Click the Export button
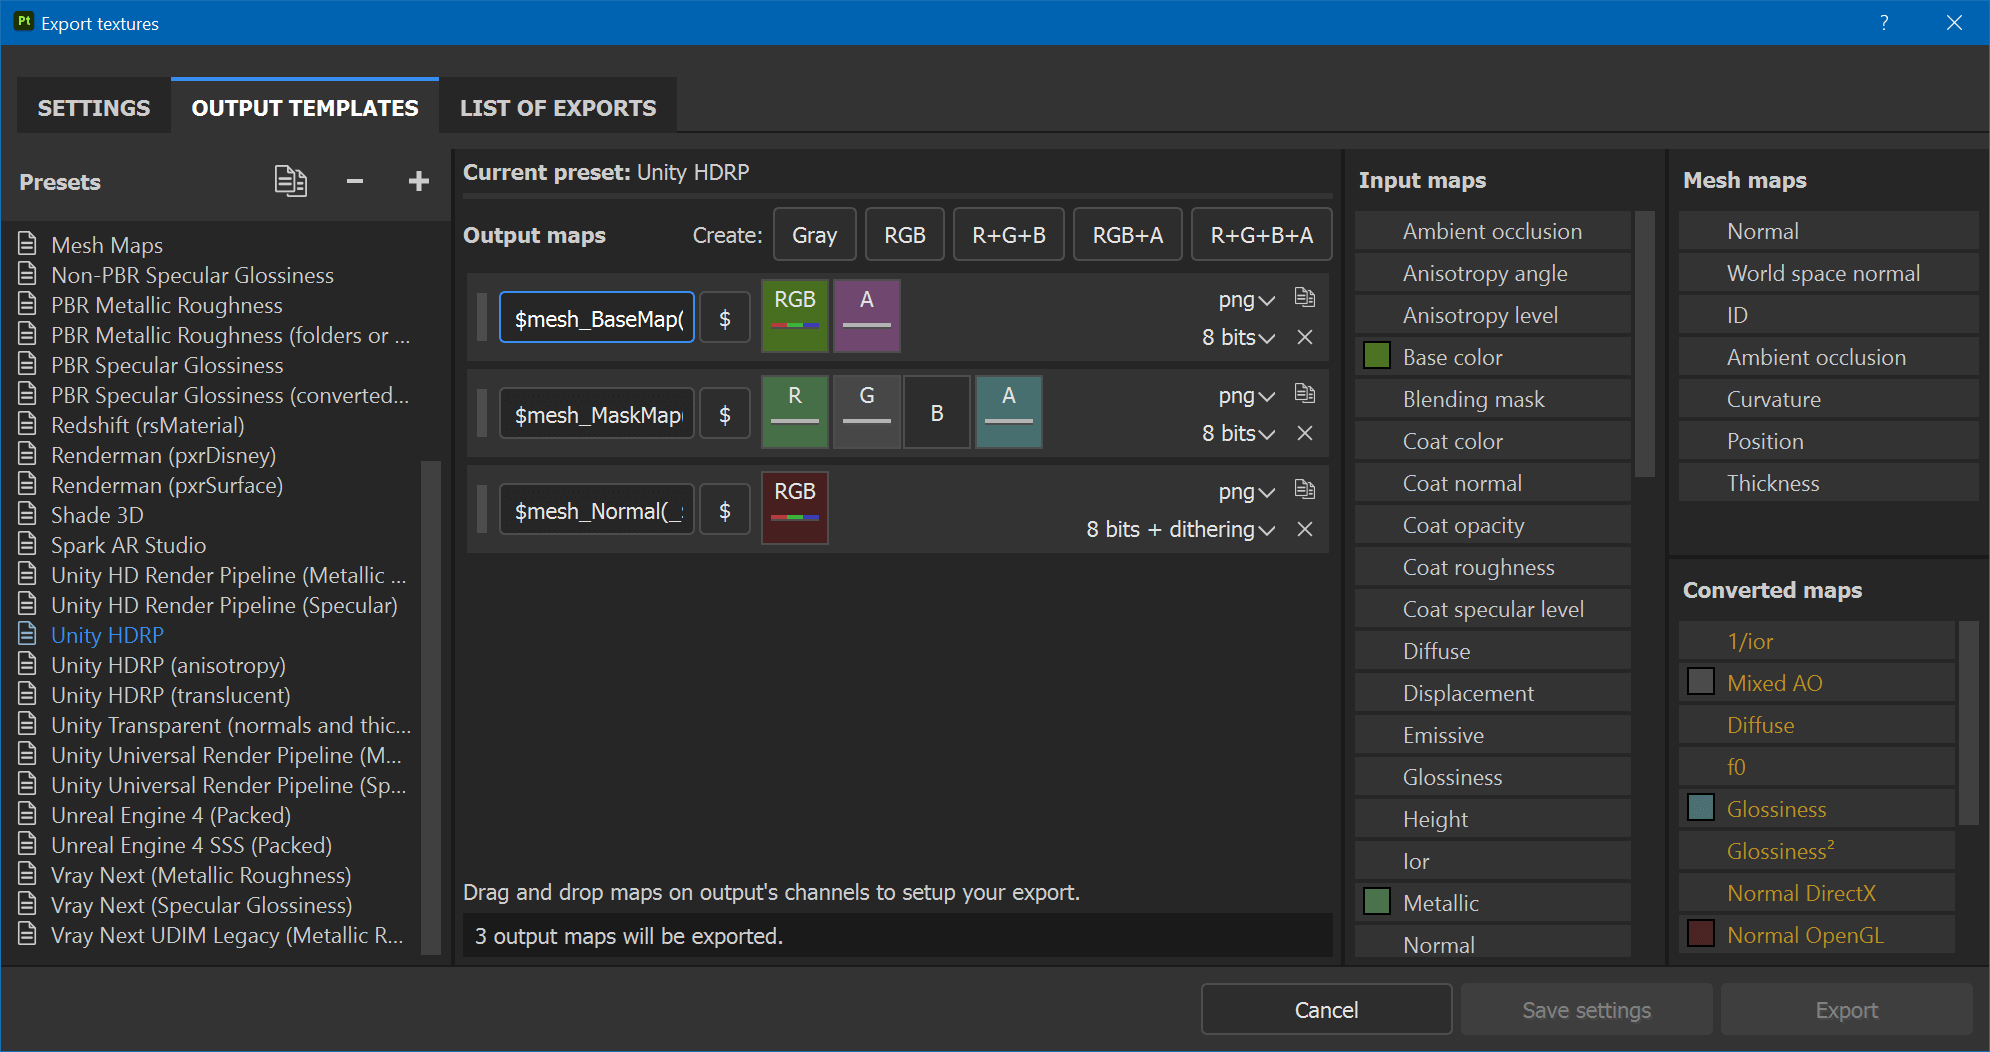 1847,1009
